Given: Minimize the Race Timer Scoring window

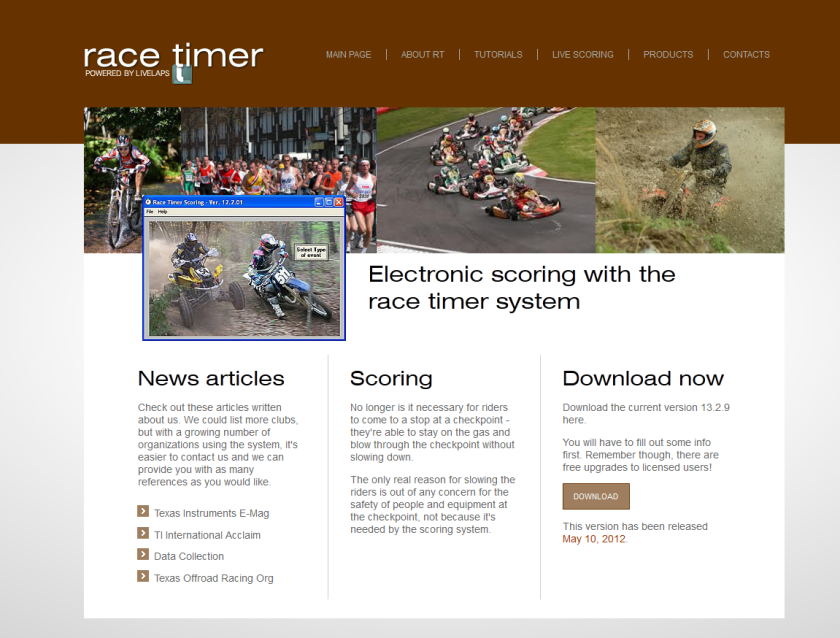Looking at the screenshot, I should click(319, 202).
